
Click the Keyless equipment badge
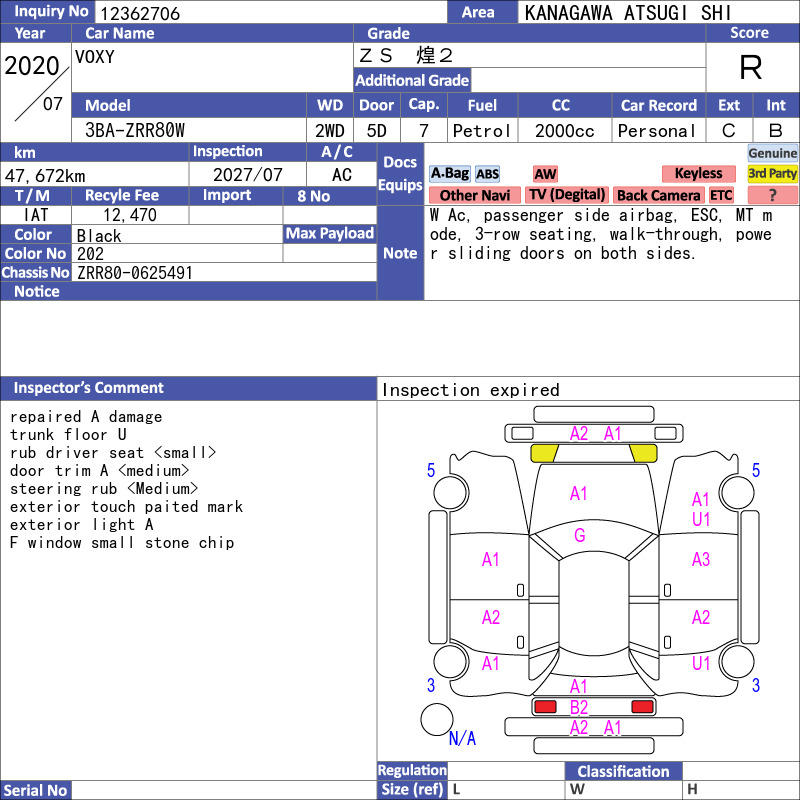click(698, 174)
